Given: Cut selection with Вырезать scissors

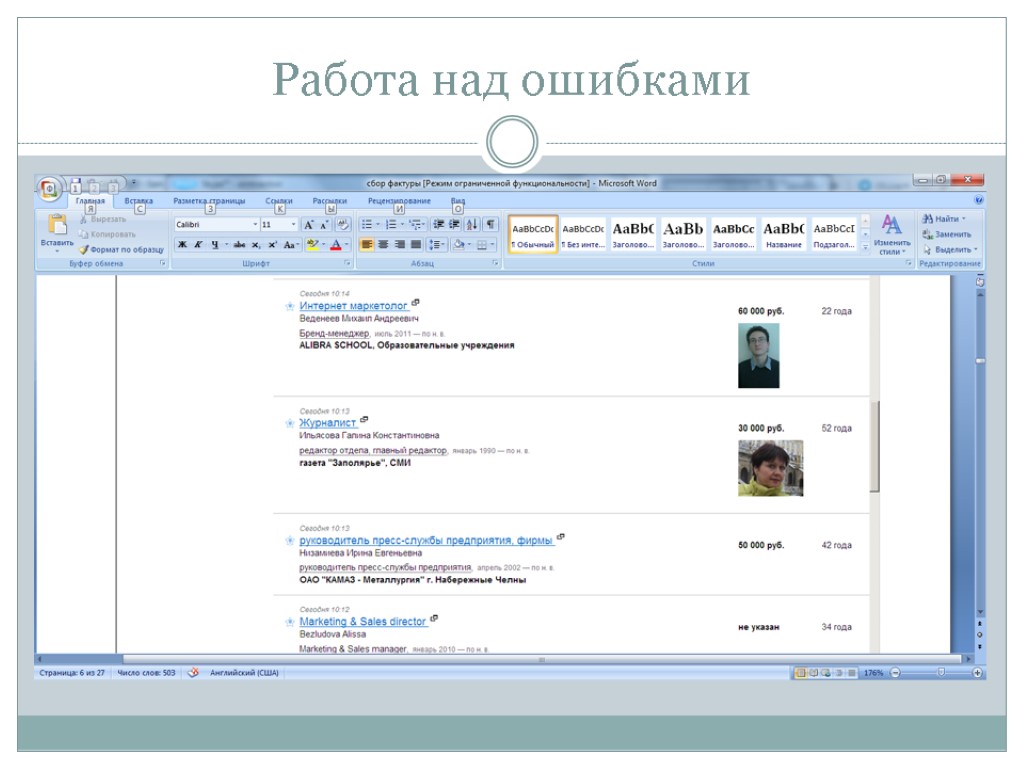Looking at the screenshot, I should pyautogui.click(x=103, y=219).
